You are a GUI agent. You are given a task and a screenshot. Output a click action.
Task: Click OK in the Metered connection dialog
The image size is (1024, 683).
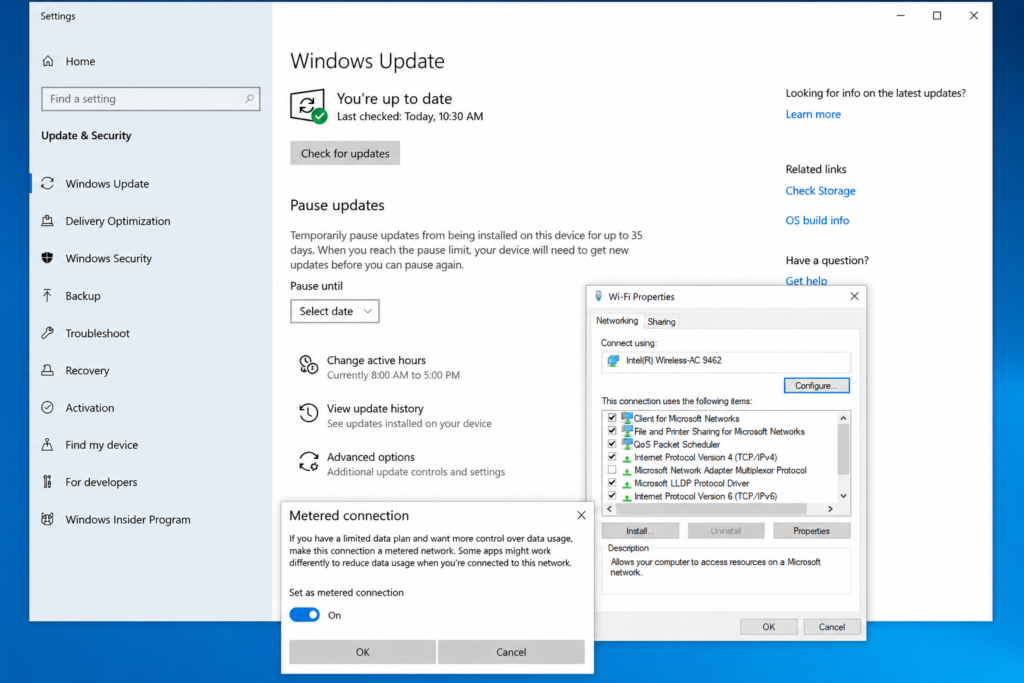pyautogui.click(x=362, y=652)
